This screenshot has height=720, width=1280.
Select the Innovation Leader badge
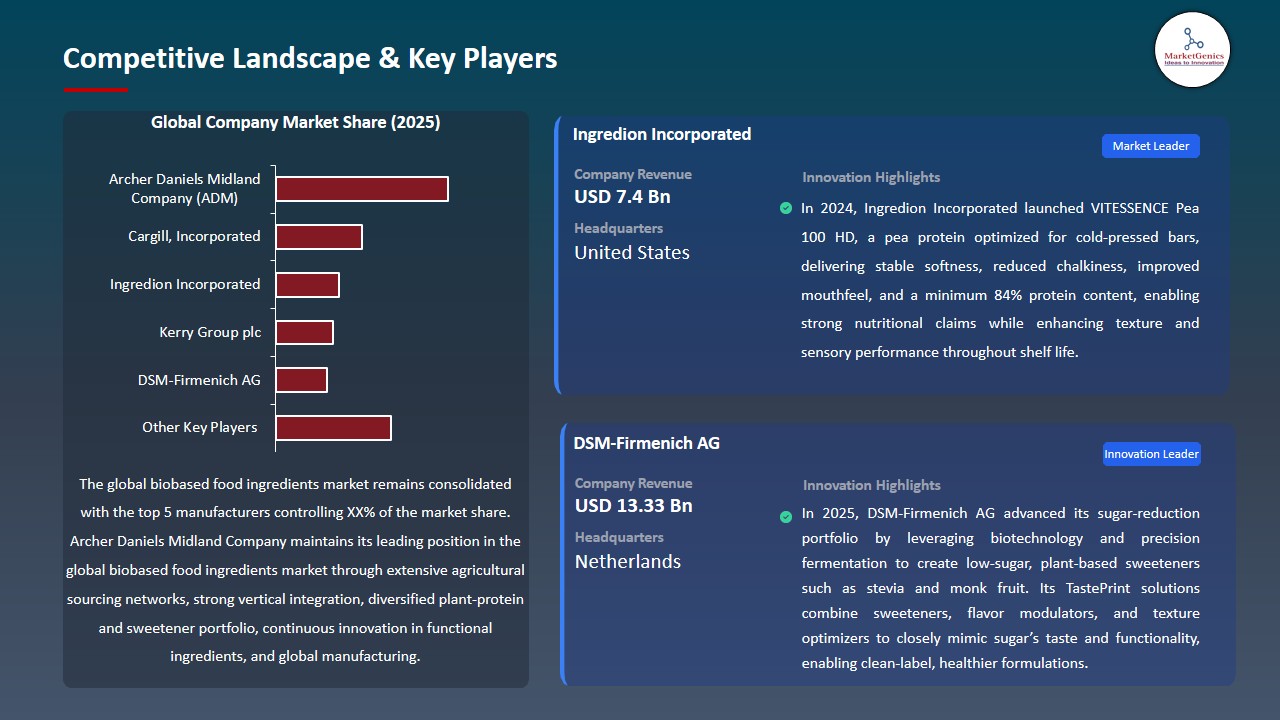1151,454
